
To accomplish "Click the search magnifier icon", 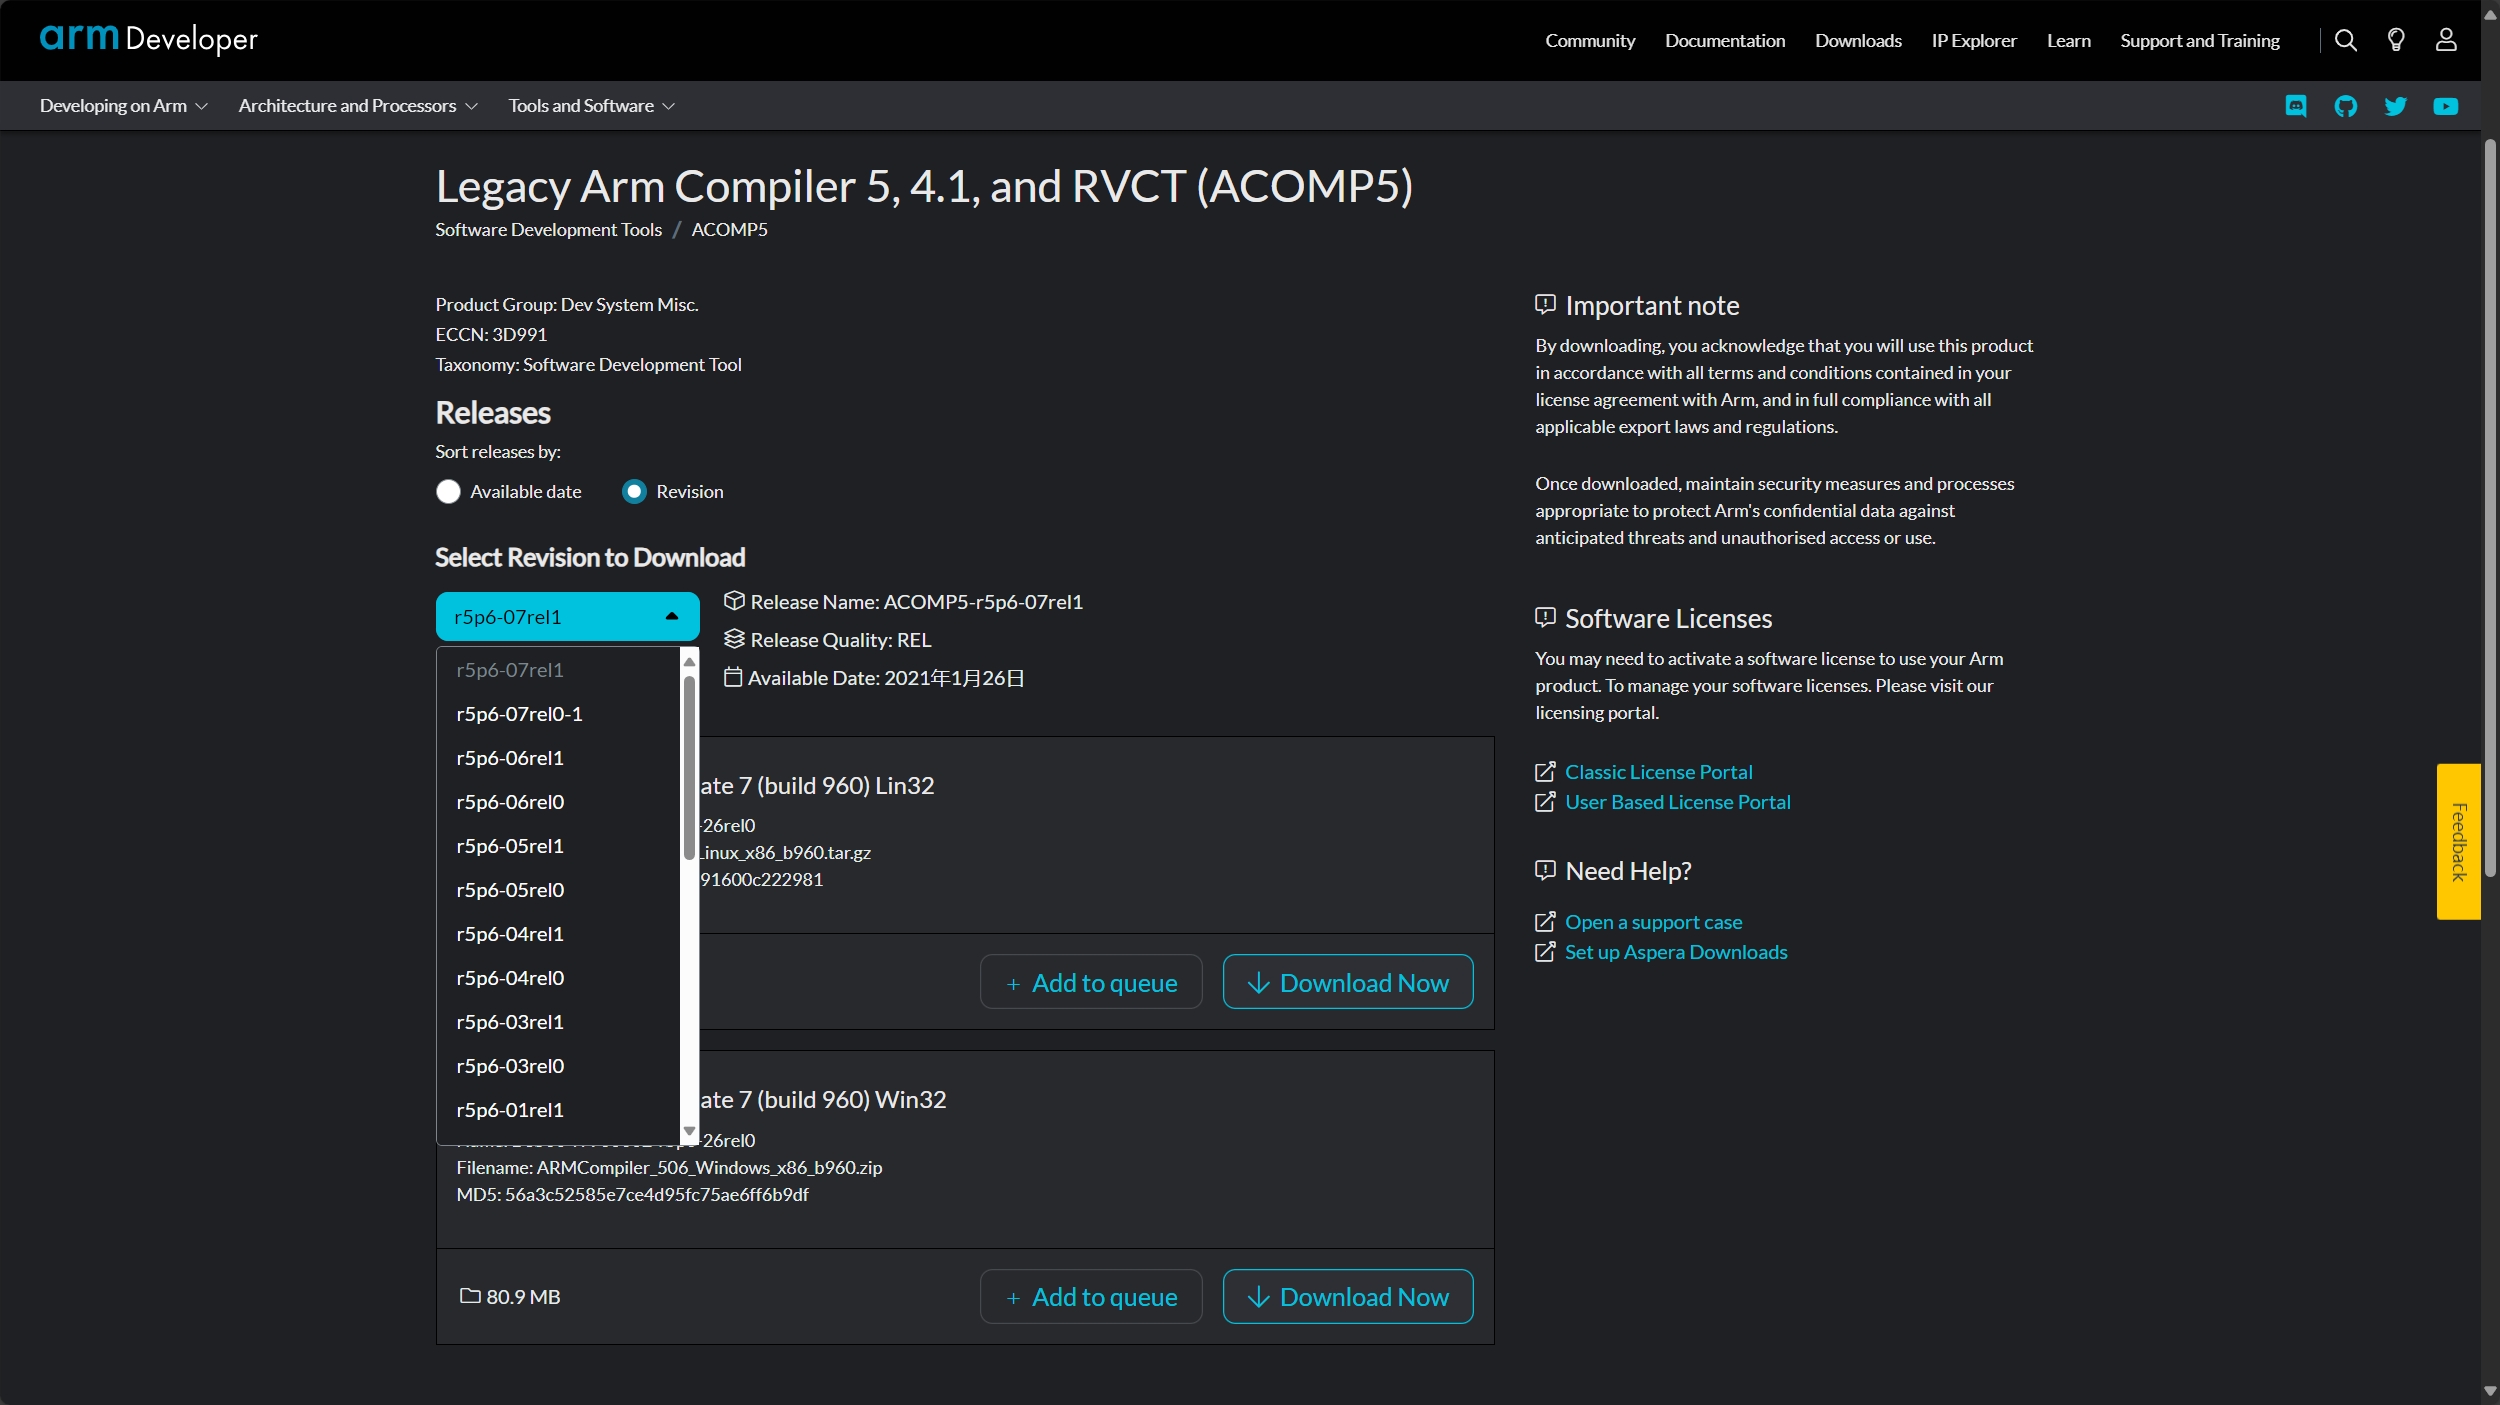I will coord(2345,40).
